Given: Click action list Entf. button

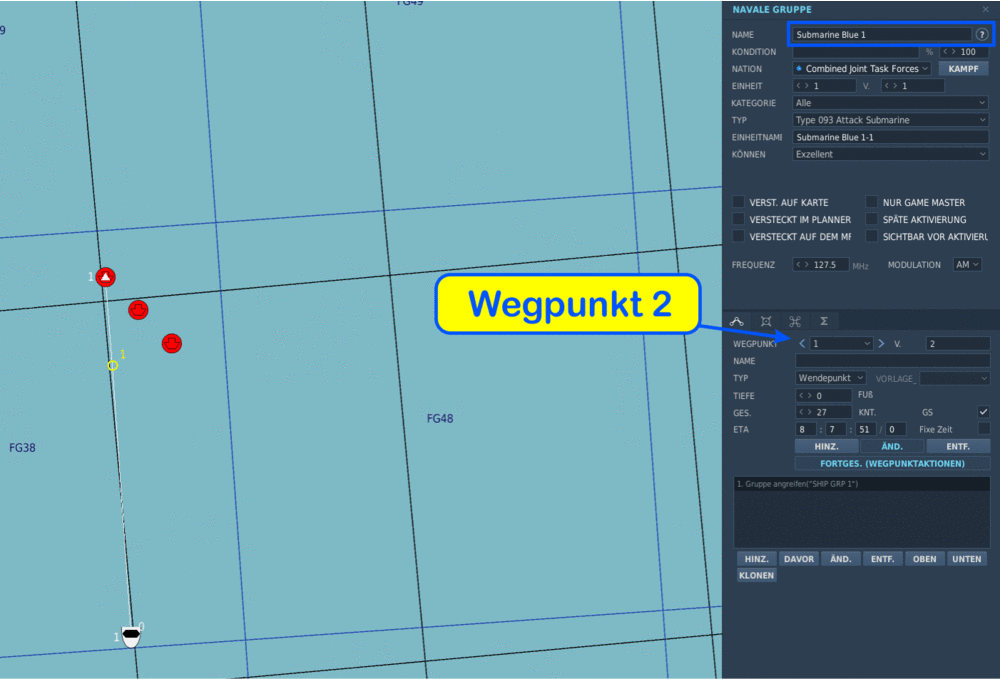Looking at the screenshot, I should pyautogui.click(x=883, y=559).
